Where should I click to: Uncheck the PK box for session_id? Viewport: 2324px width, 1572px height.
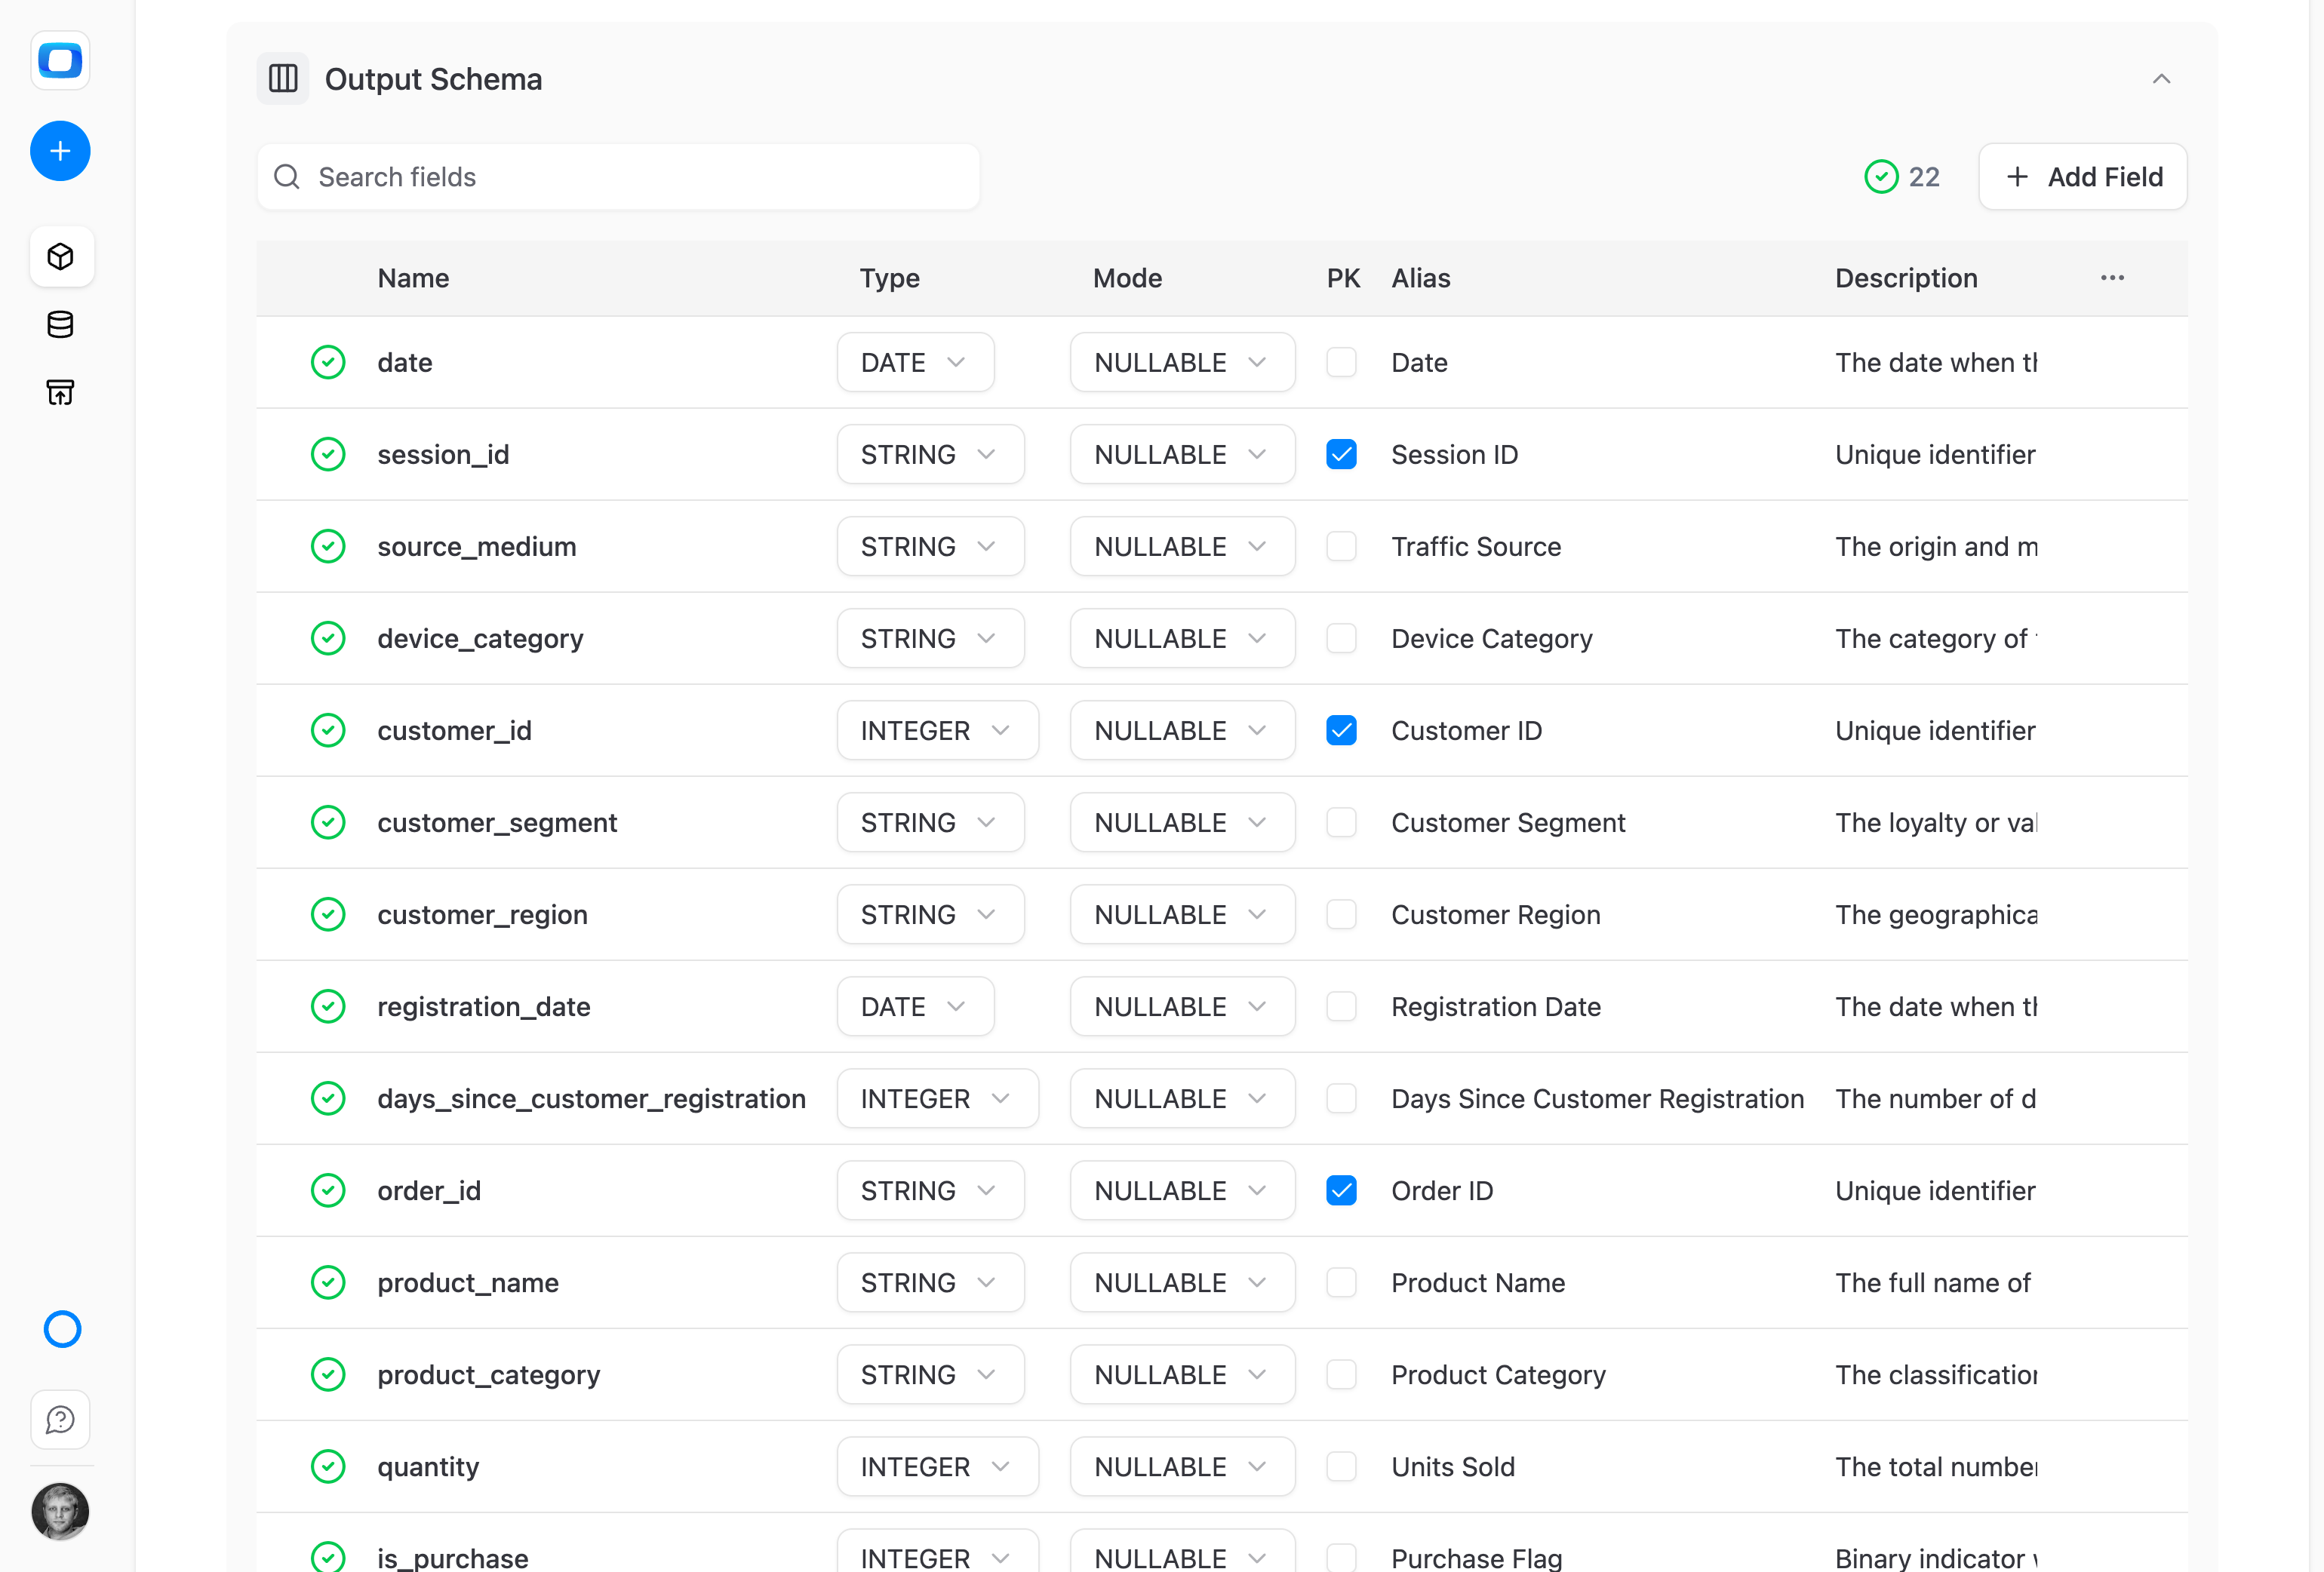(x=1341, y=454)
